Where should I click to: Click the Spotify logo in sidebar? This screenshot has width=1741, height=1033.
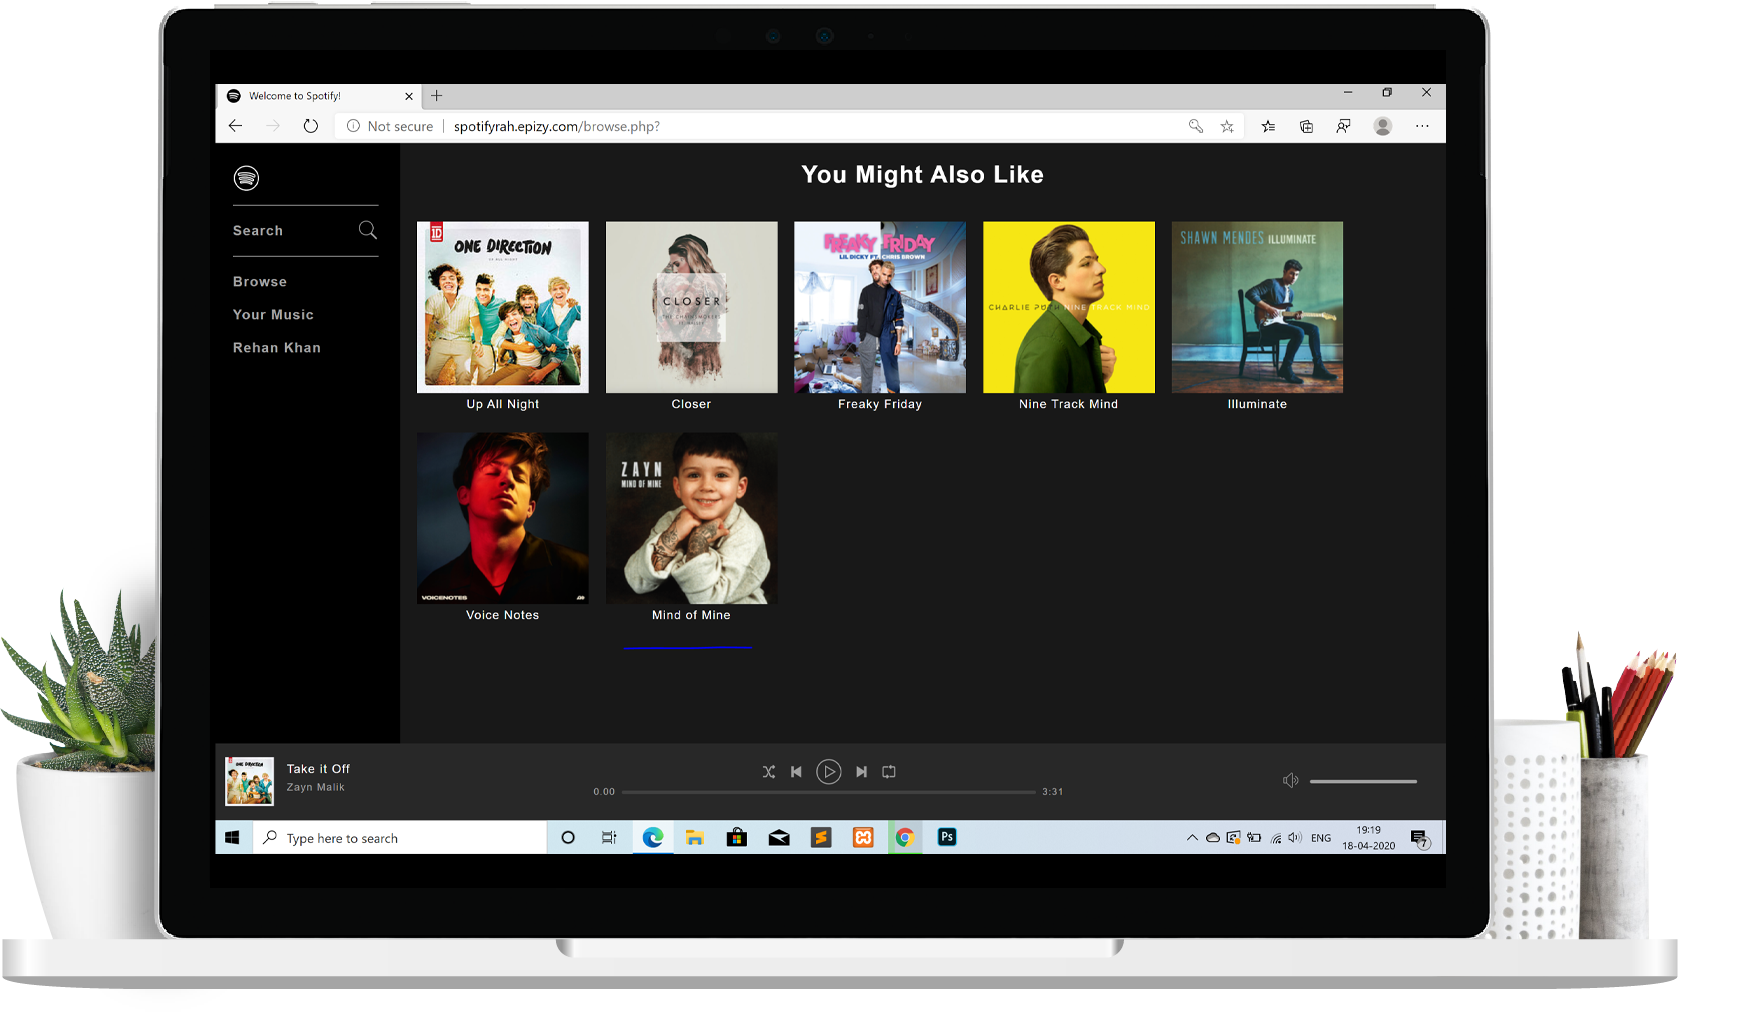(246, 178)
